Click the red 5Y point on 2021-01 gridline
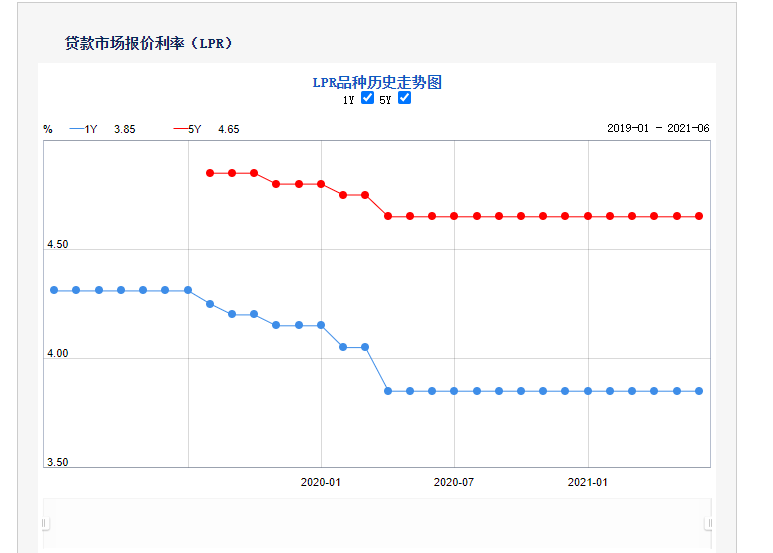773x553 pixels. click(588, 216)
